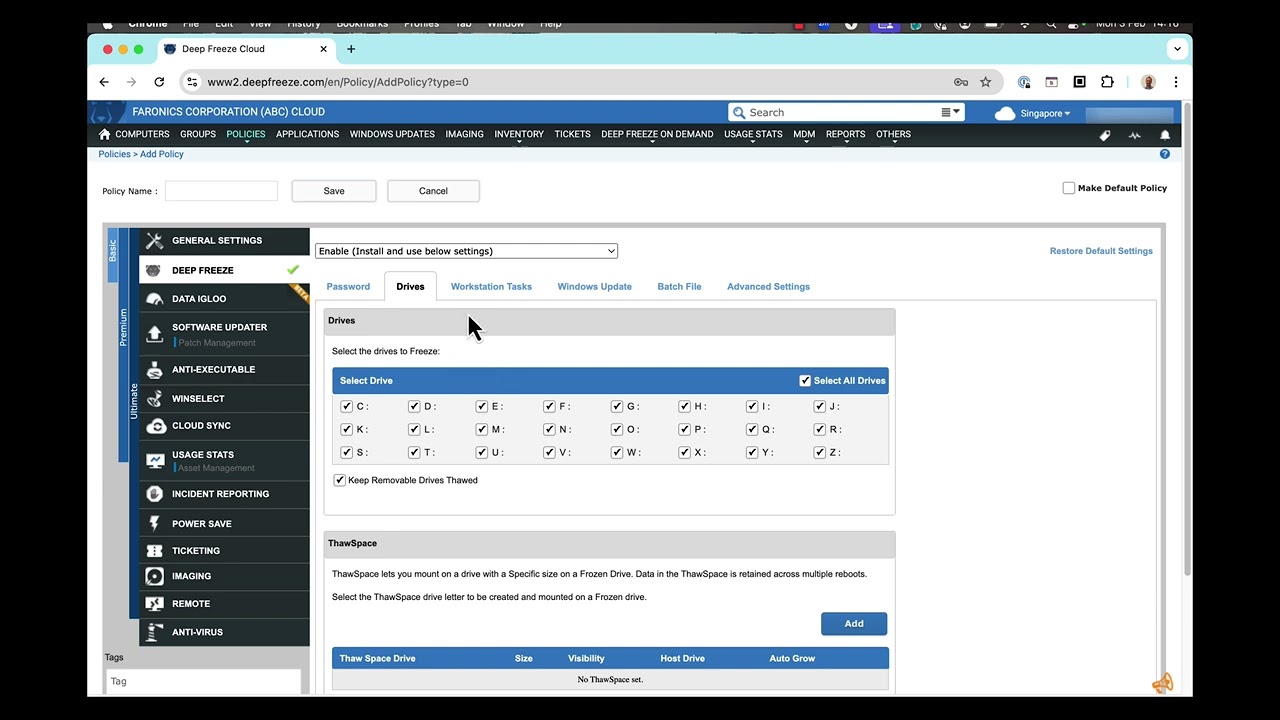
Task: Open Incident Reporting shield icon
Action: (x=154, y=494)
